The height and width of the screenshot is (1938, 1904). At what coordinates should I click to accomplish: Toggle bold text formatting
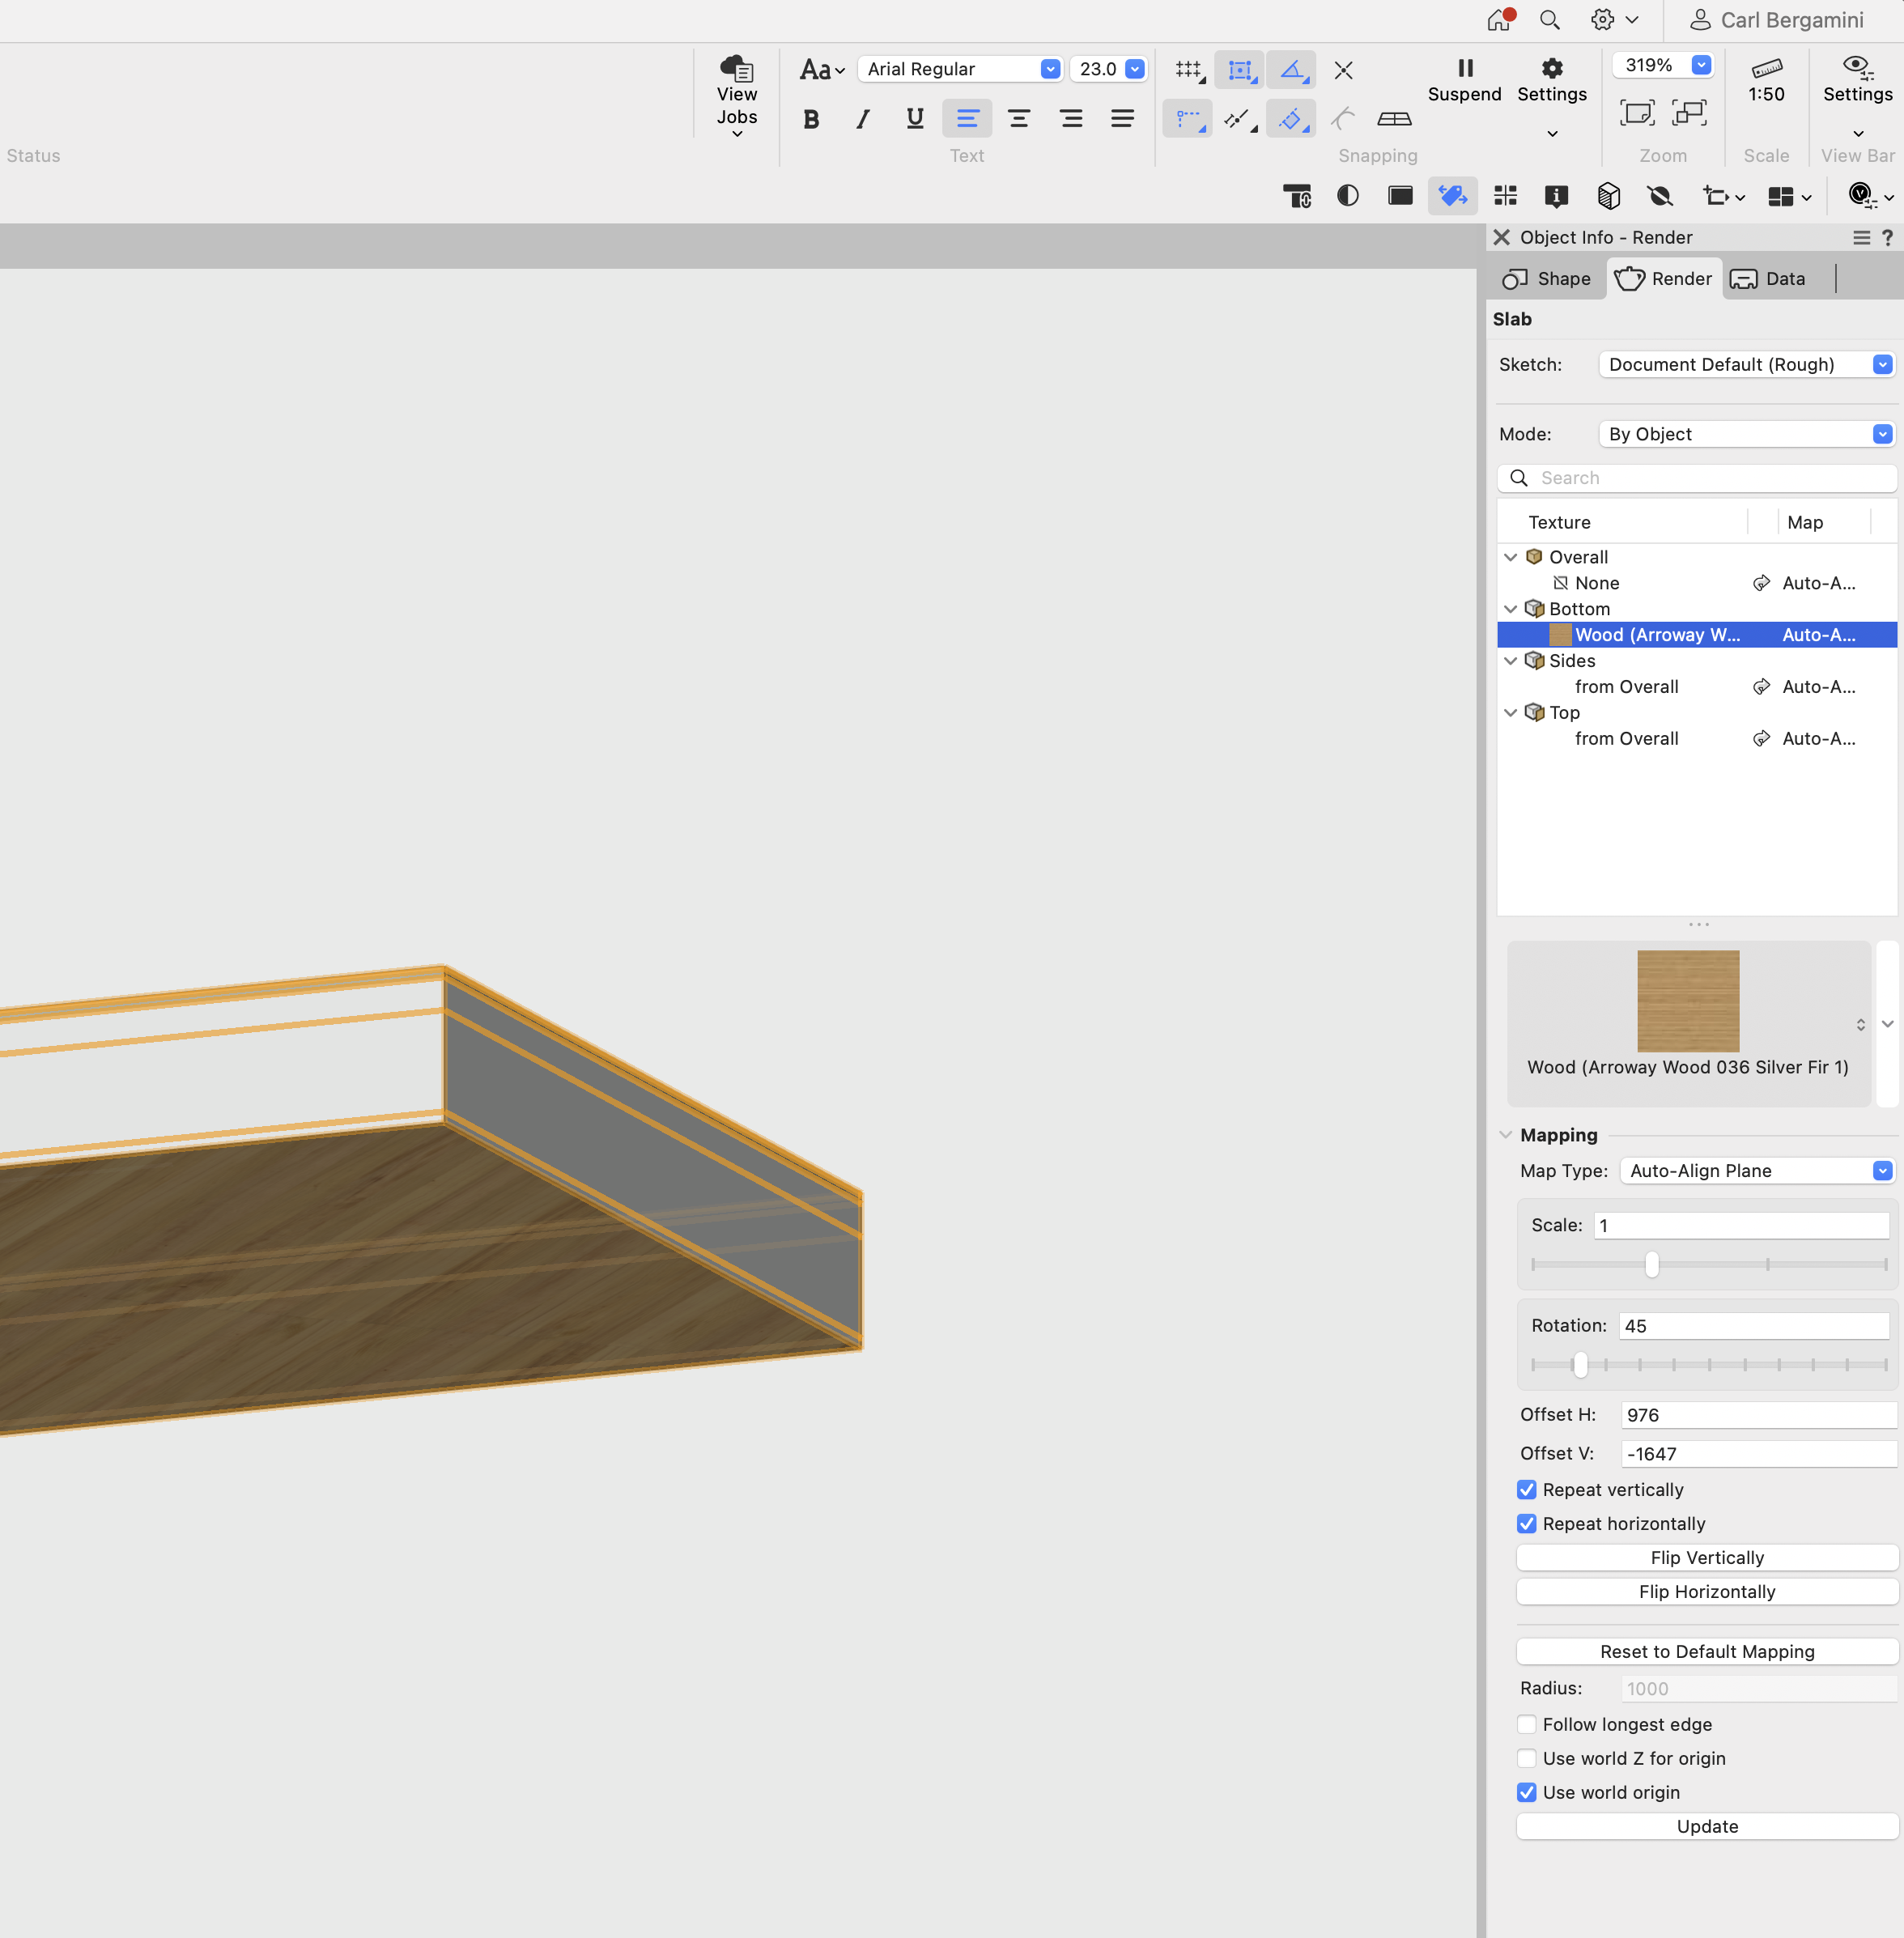click(811, 119)
